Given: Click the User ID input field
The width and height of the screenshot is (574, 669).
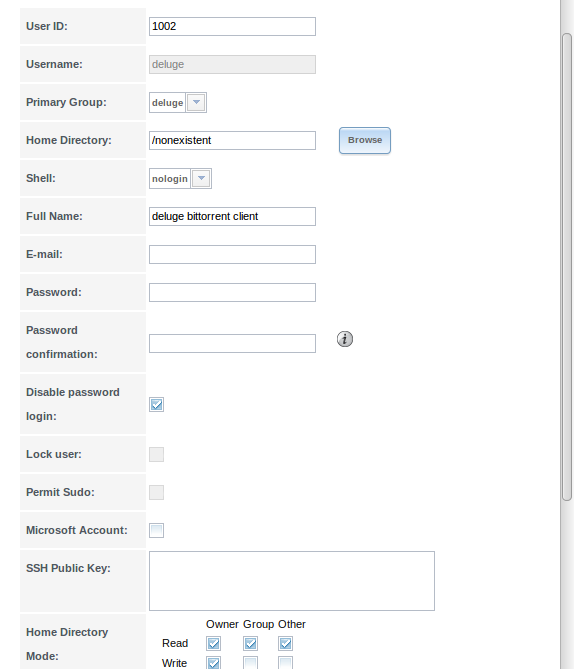Looking at the screenshot, I should (233, 26).
